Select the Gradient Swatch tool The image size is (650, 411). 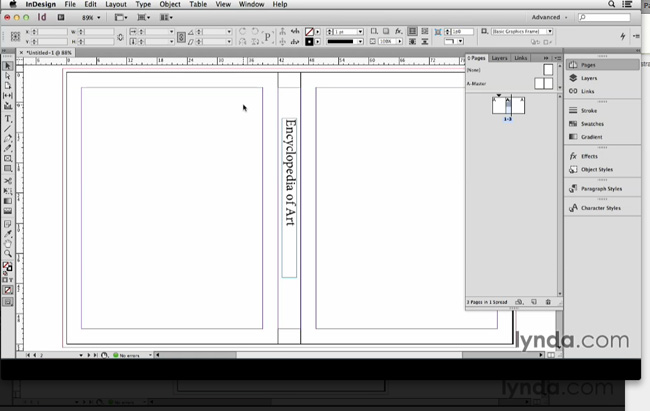(x=8, y=201)
